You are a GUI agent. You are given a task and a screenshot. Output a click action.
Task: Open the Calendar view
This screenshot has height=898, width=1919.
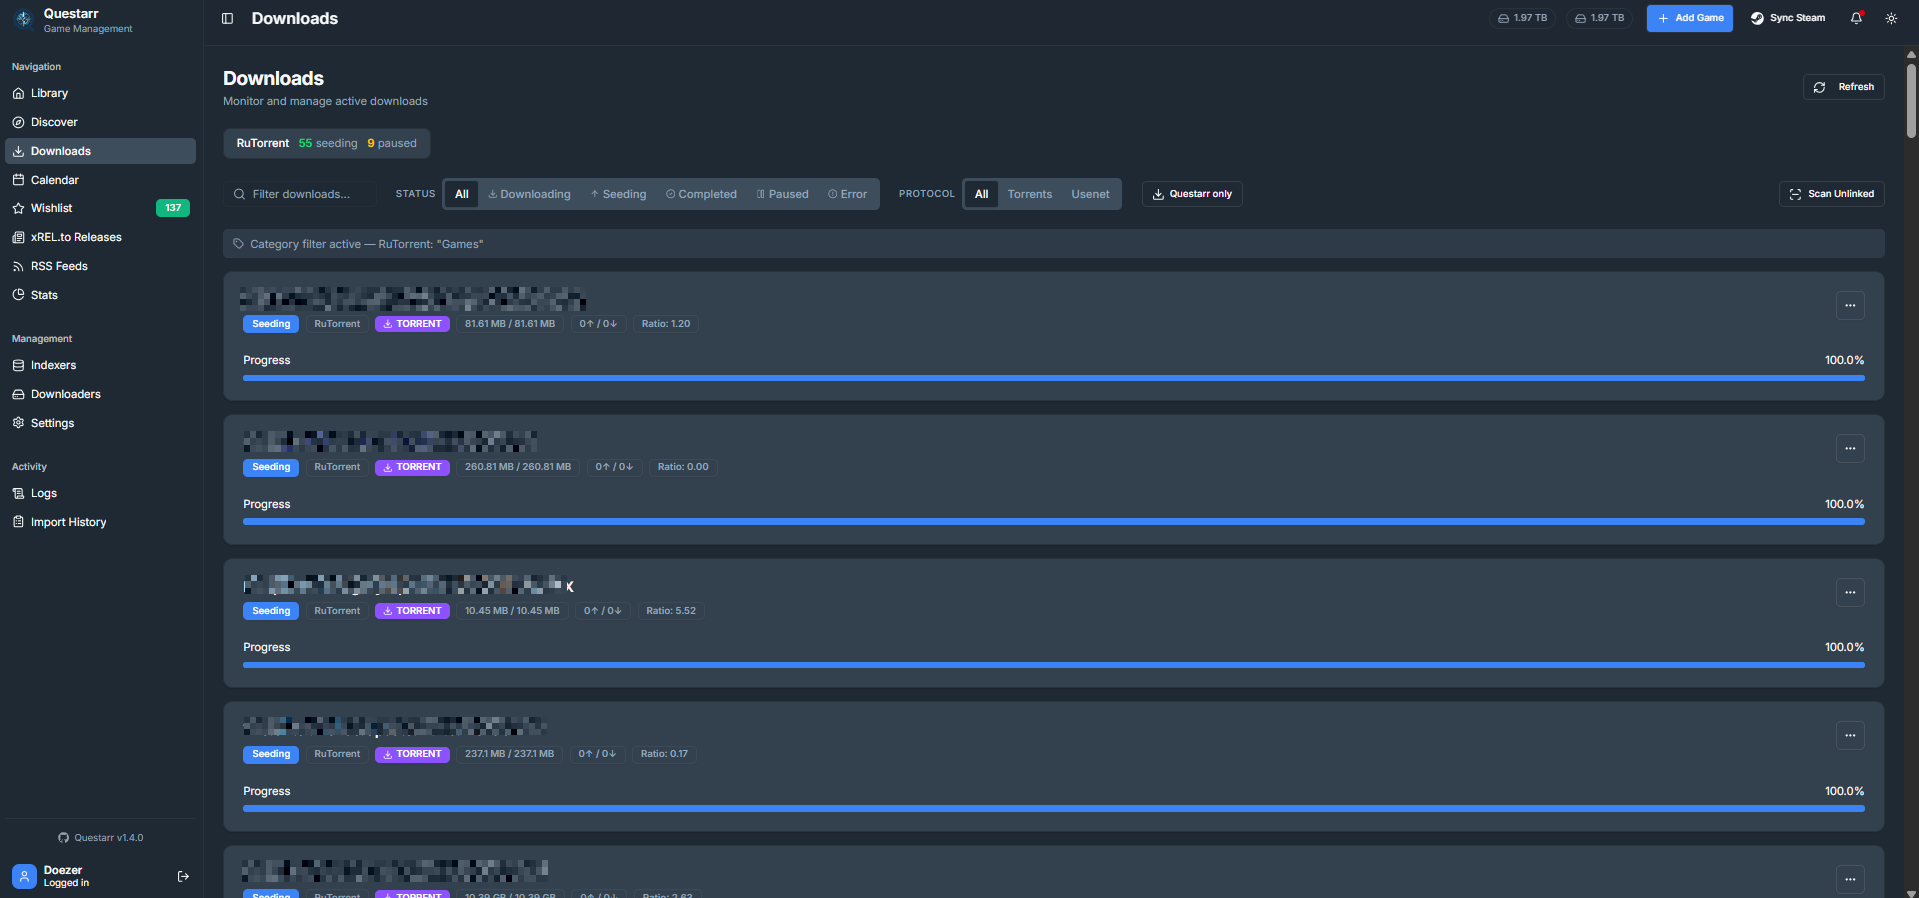tap(100, 180)
